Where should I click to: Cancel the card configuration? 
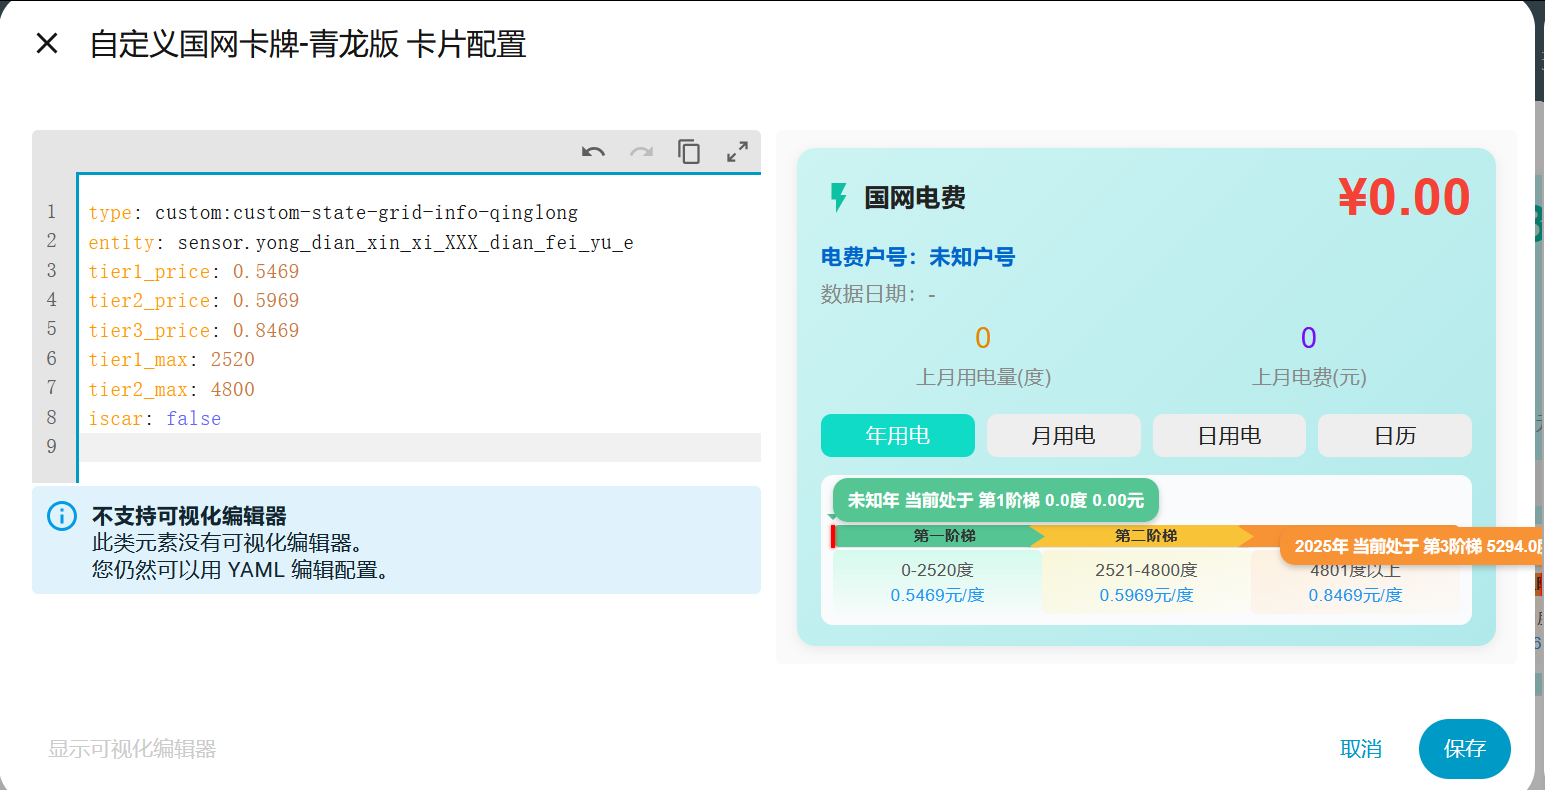[x=1361, y=749]
